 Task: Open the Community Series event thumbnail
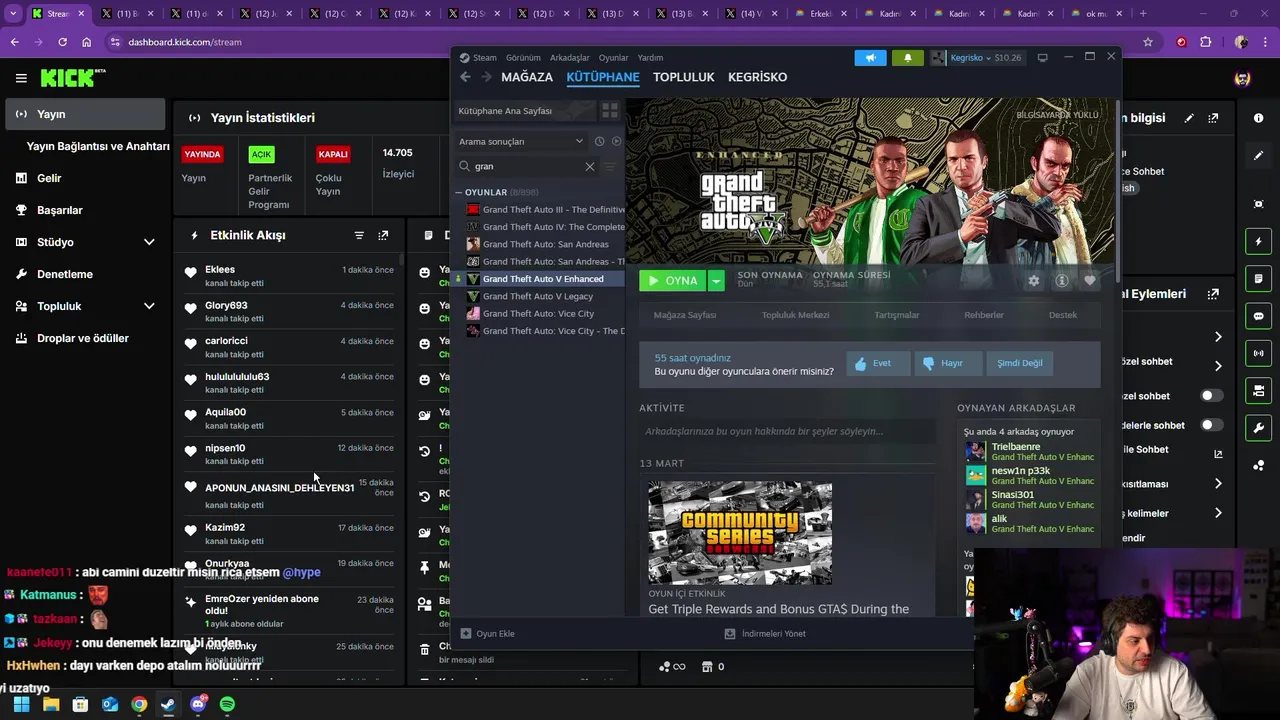pyautogui.click(x=740, y=533)
